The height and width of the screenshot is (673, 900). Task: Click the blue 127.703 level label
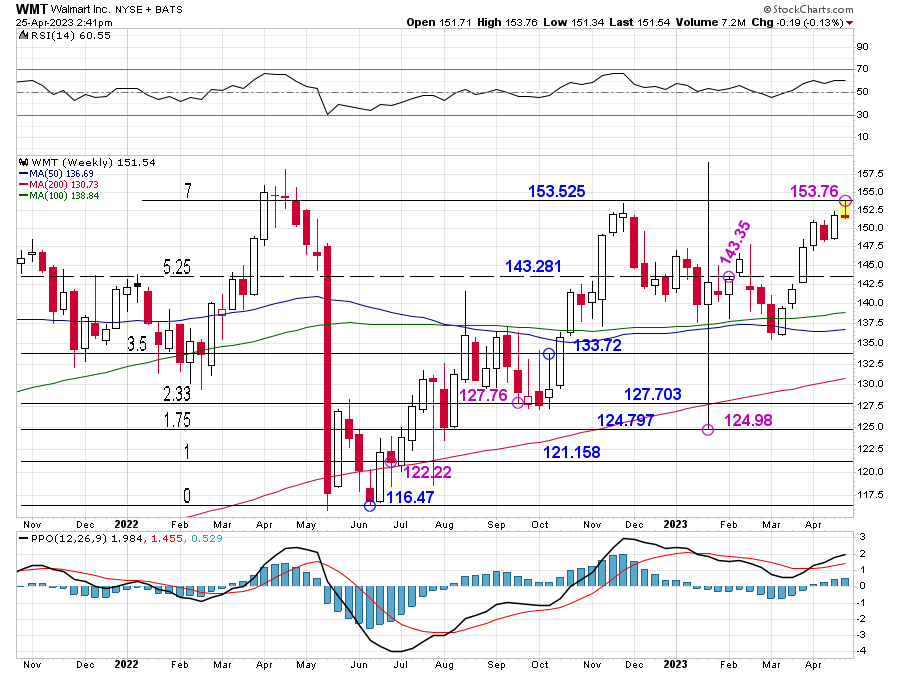(653, 394)
